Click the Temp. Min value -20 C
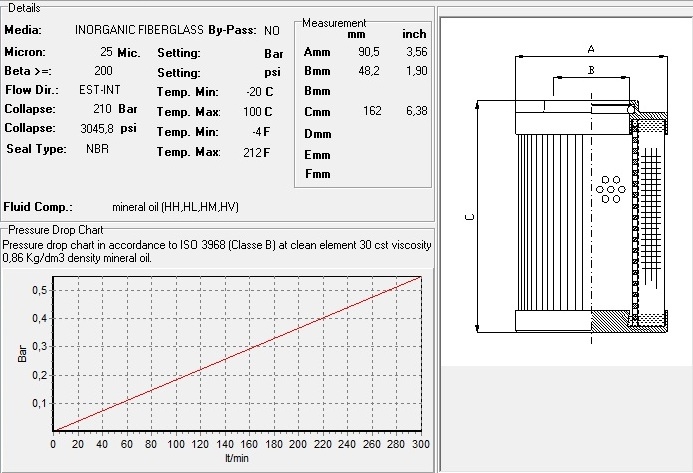This screenshot has height=473, width=693. [260, 92]
